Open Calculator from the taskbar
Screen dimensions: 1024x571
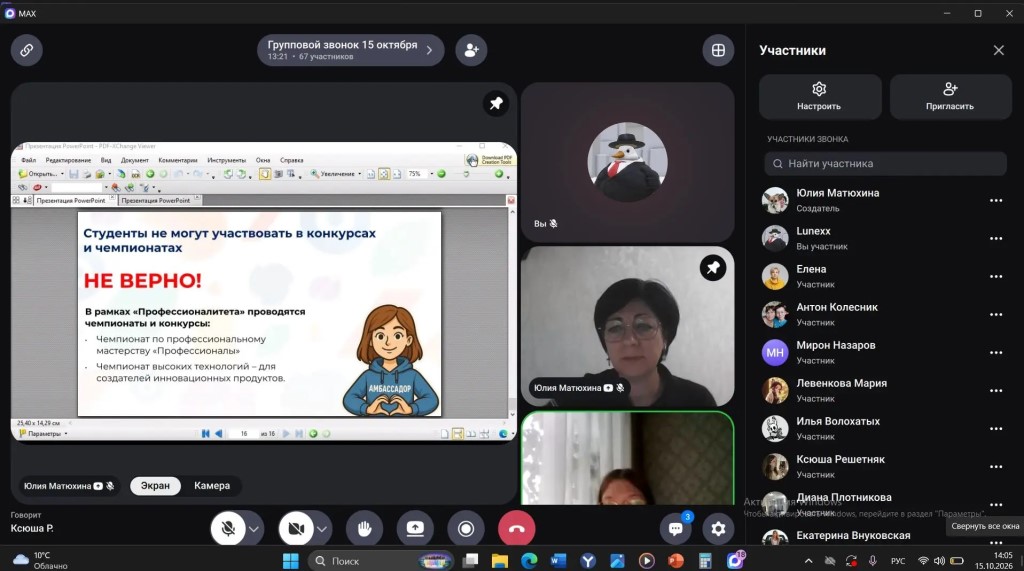[x=705, y=561]
